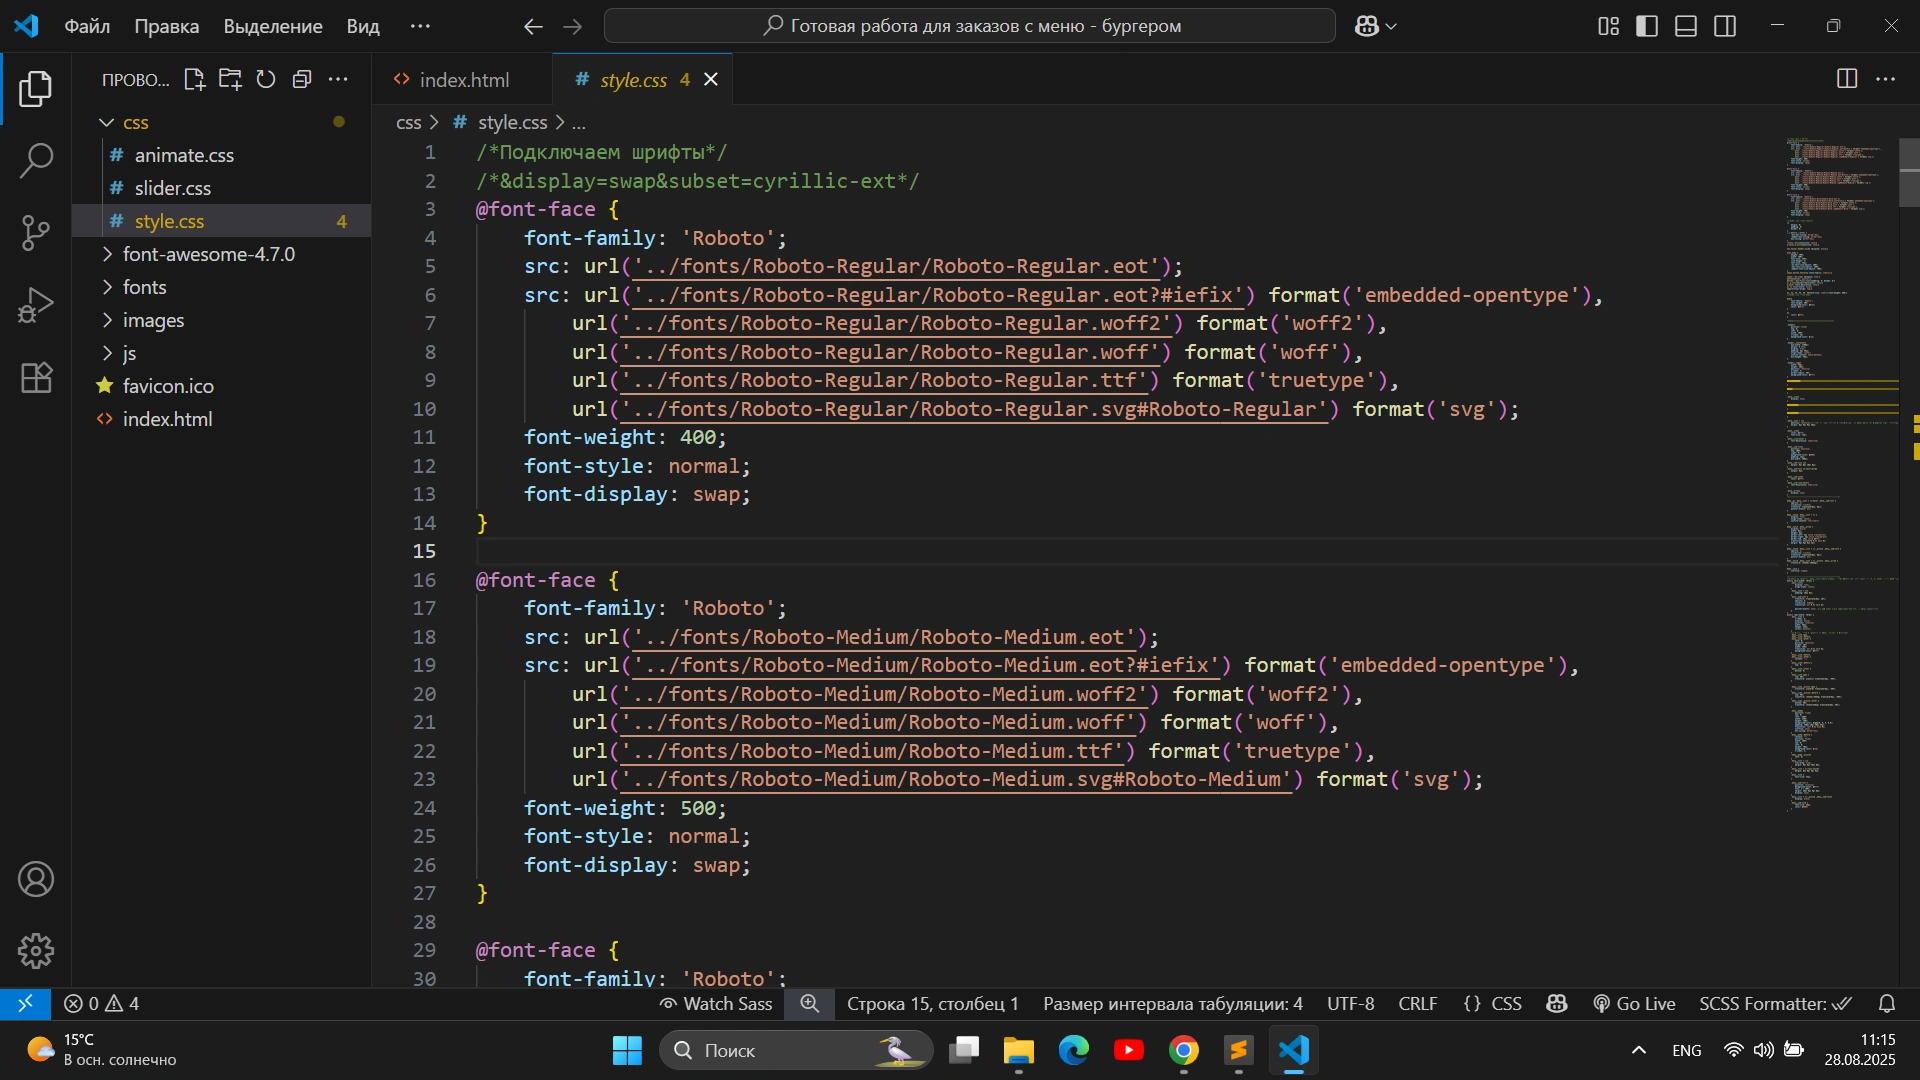
Task: Open Run and Debug view
Action: [x=36, y=305]
